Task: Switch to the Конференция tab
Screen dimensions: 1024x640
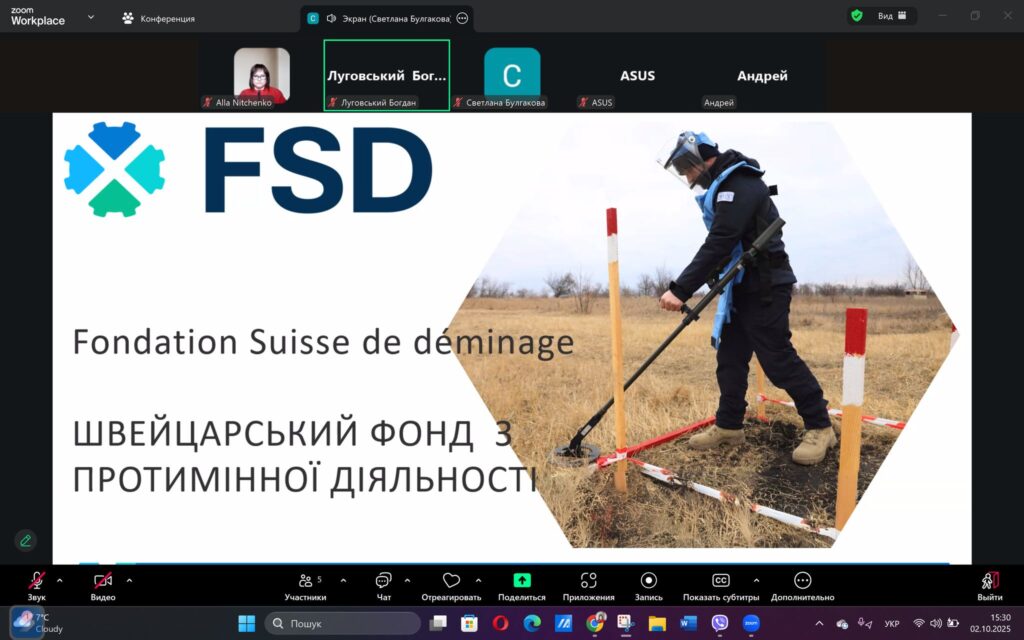Action: pyautogui.click(x=158, y=18)
